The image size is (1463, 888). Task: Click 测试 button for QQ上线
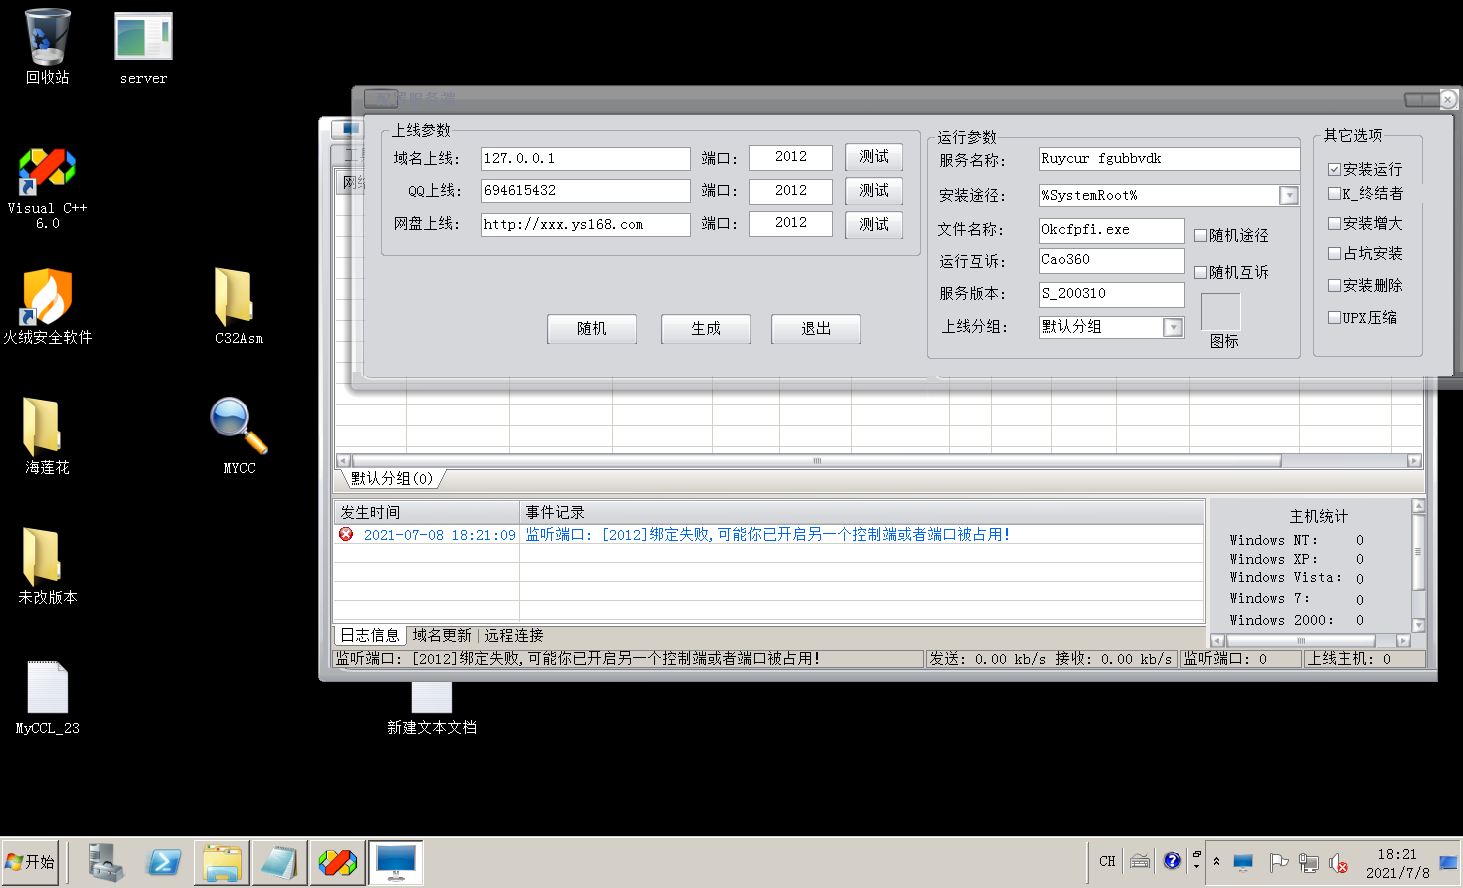click(874, 190)
